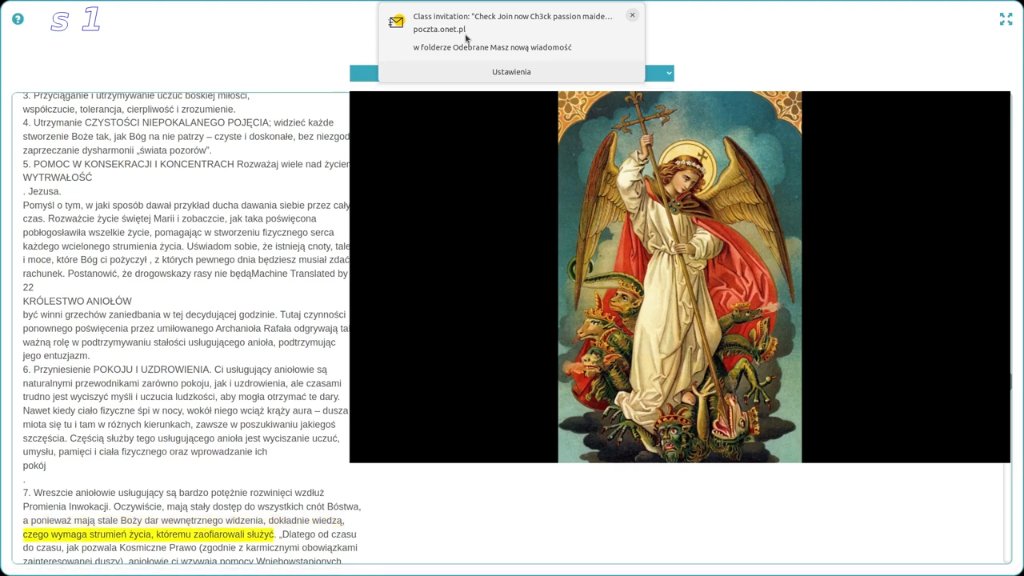Viewport: 1024px width, 576px height.
Task: Click the number 22 page marker line
Action: (28, 287)
